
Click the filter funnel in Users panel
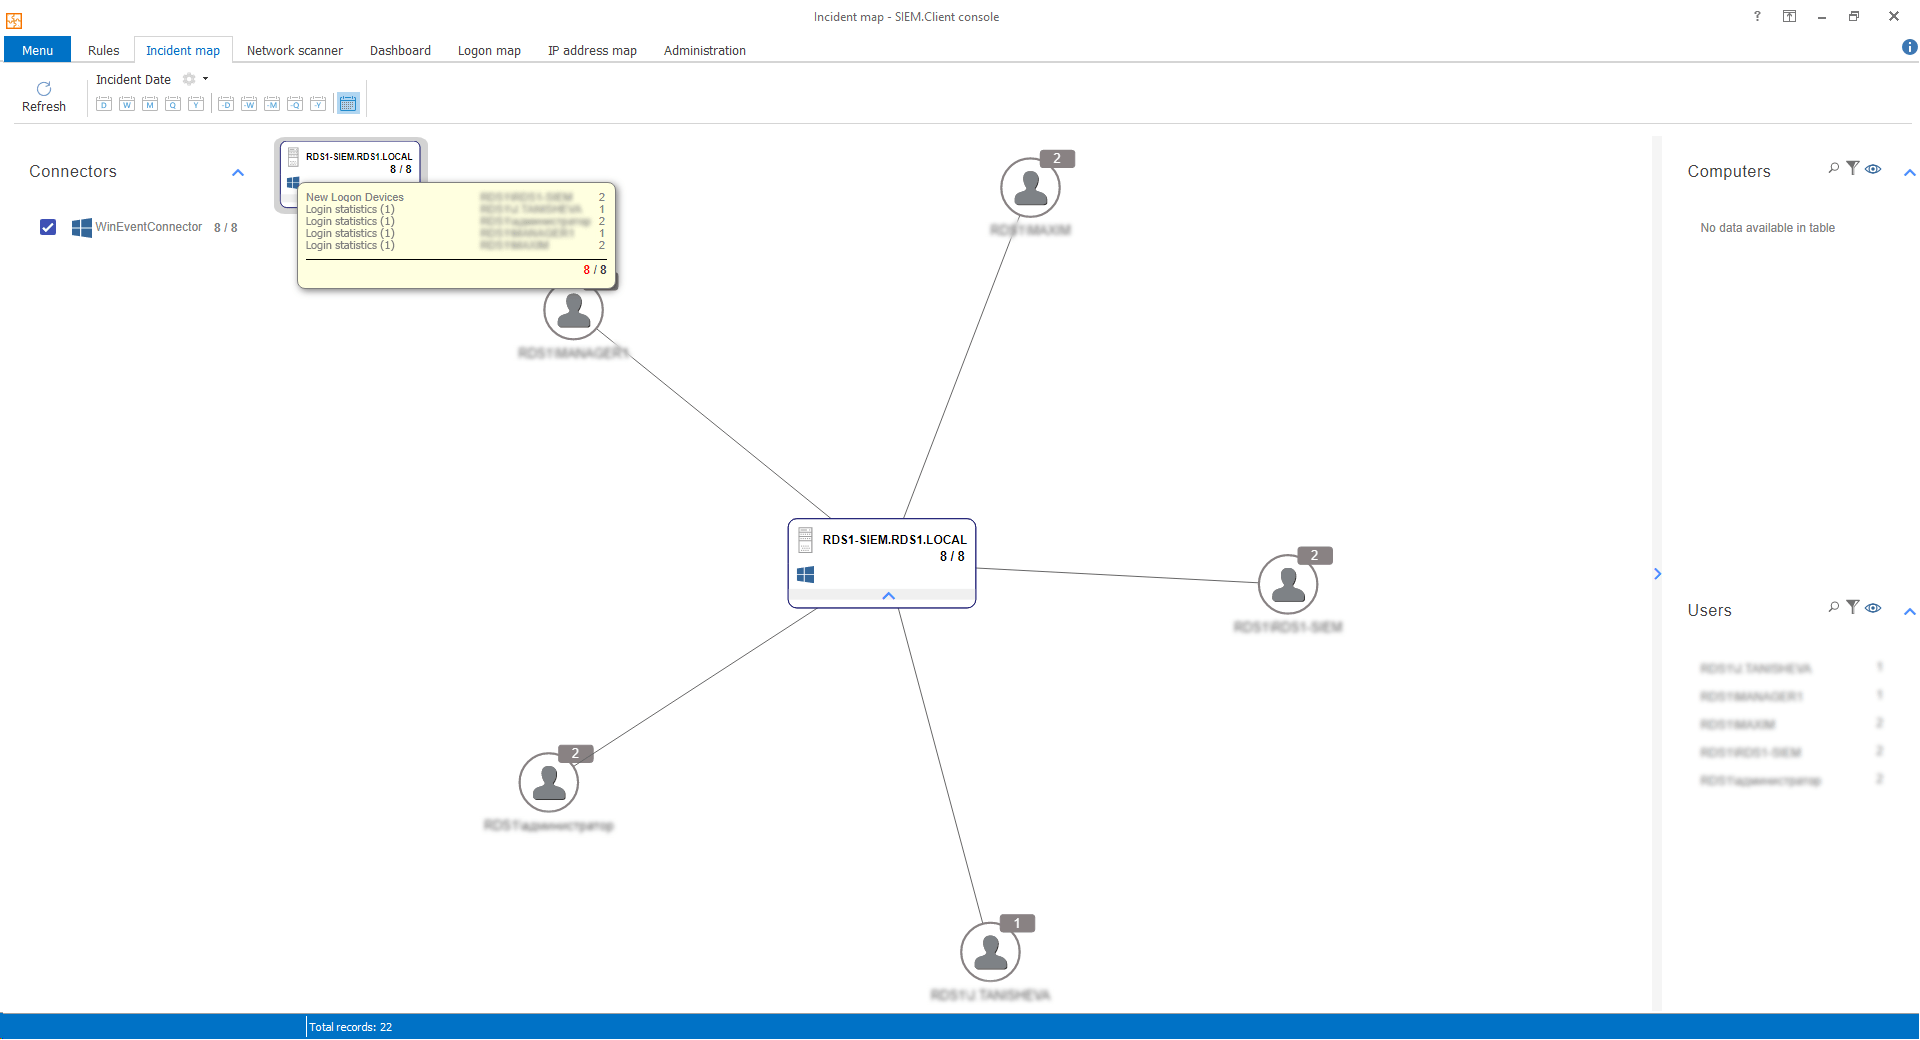1853,607
